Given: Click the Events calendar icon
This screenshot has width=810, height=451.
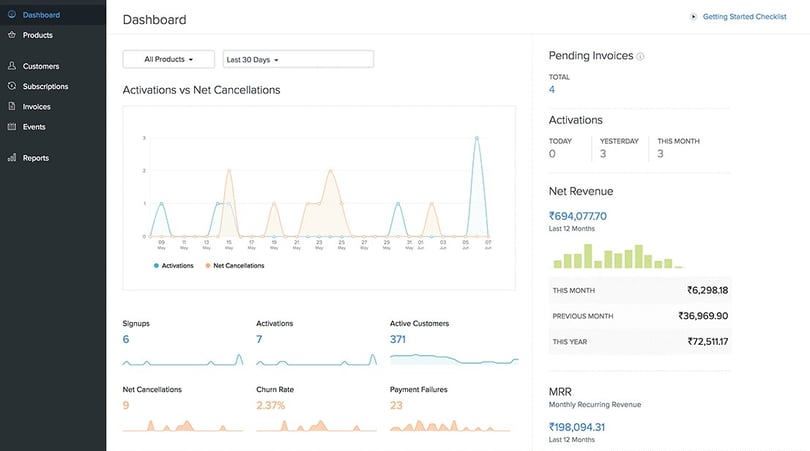Looking at the screenshot, I should pos(11,126).
